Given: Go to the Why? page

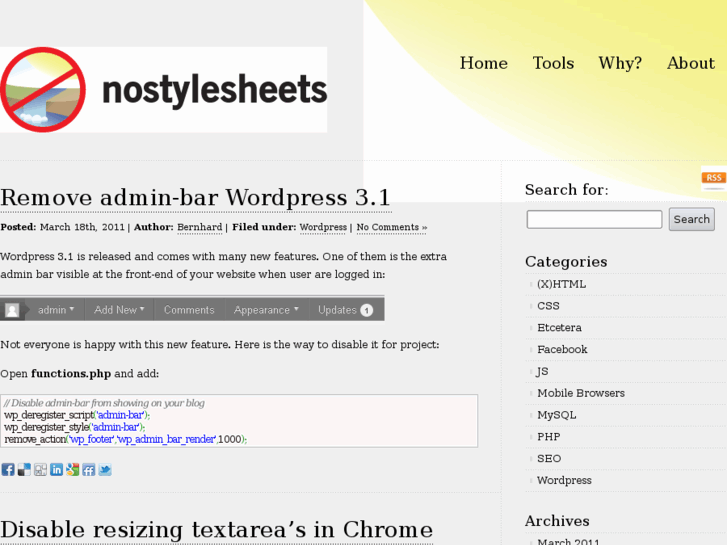Looking at the screenshot, I should pyautogui.click(x=620, y=63).
